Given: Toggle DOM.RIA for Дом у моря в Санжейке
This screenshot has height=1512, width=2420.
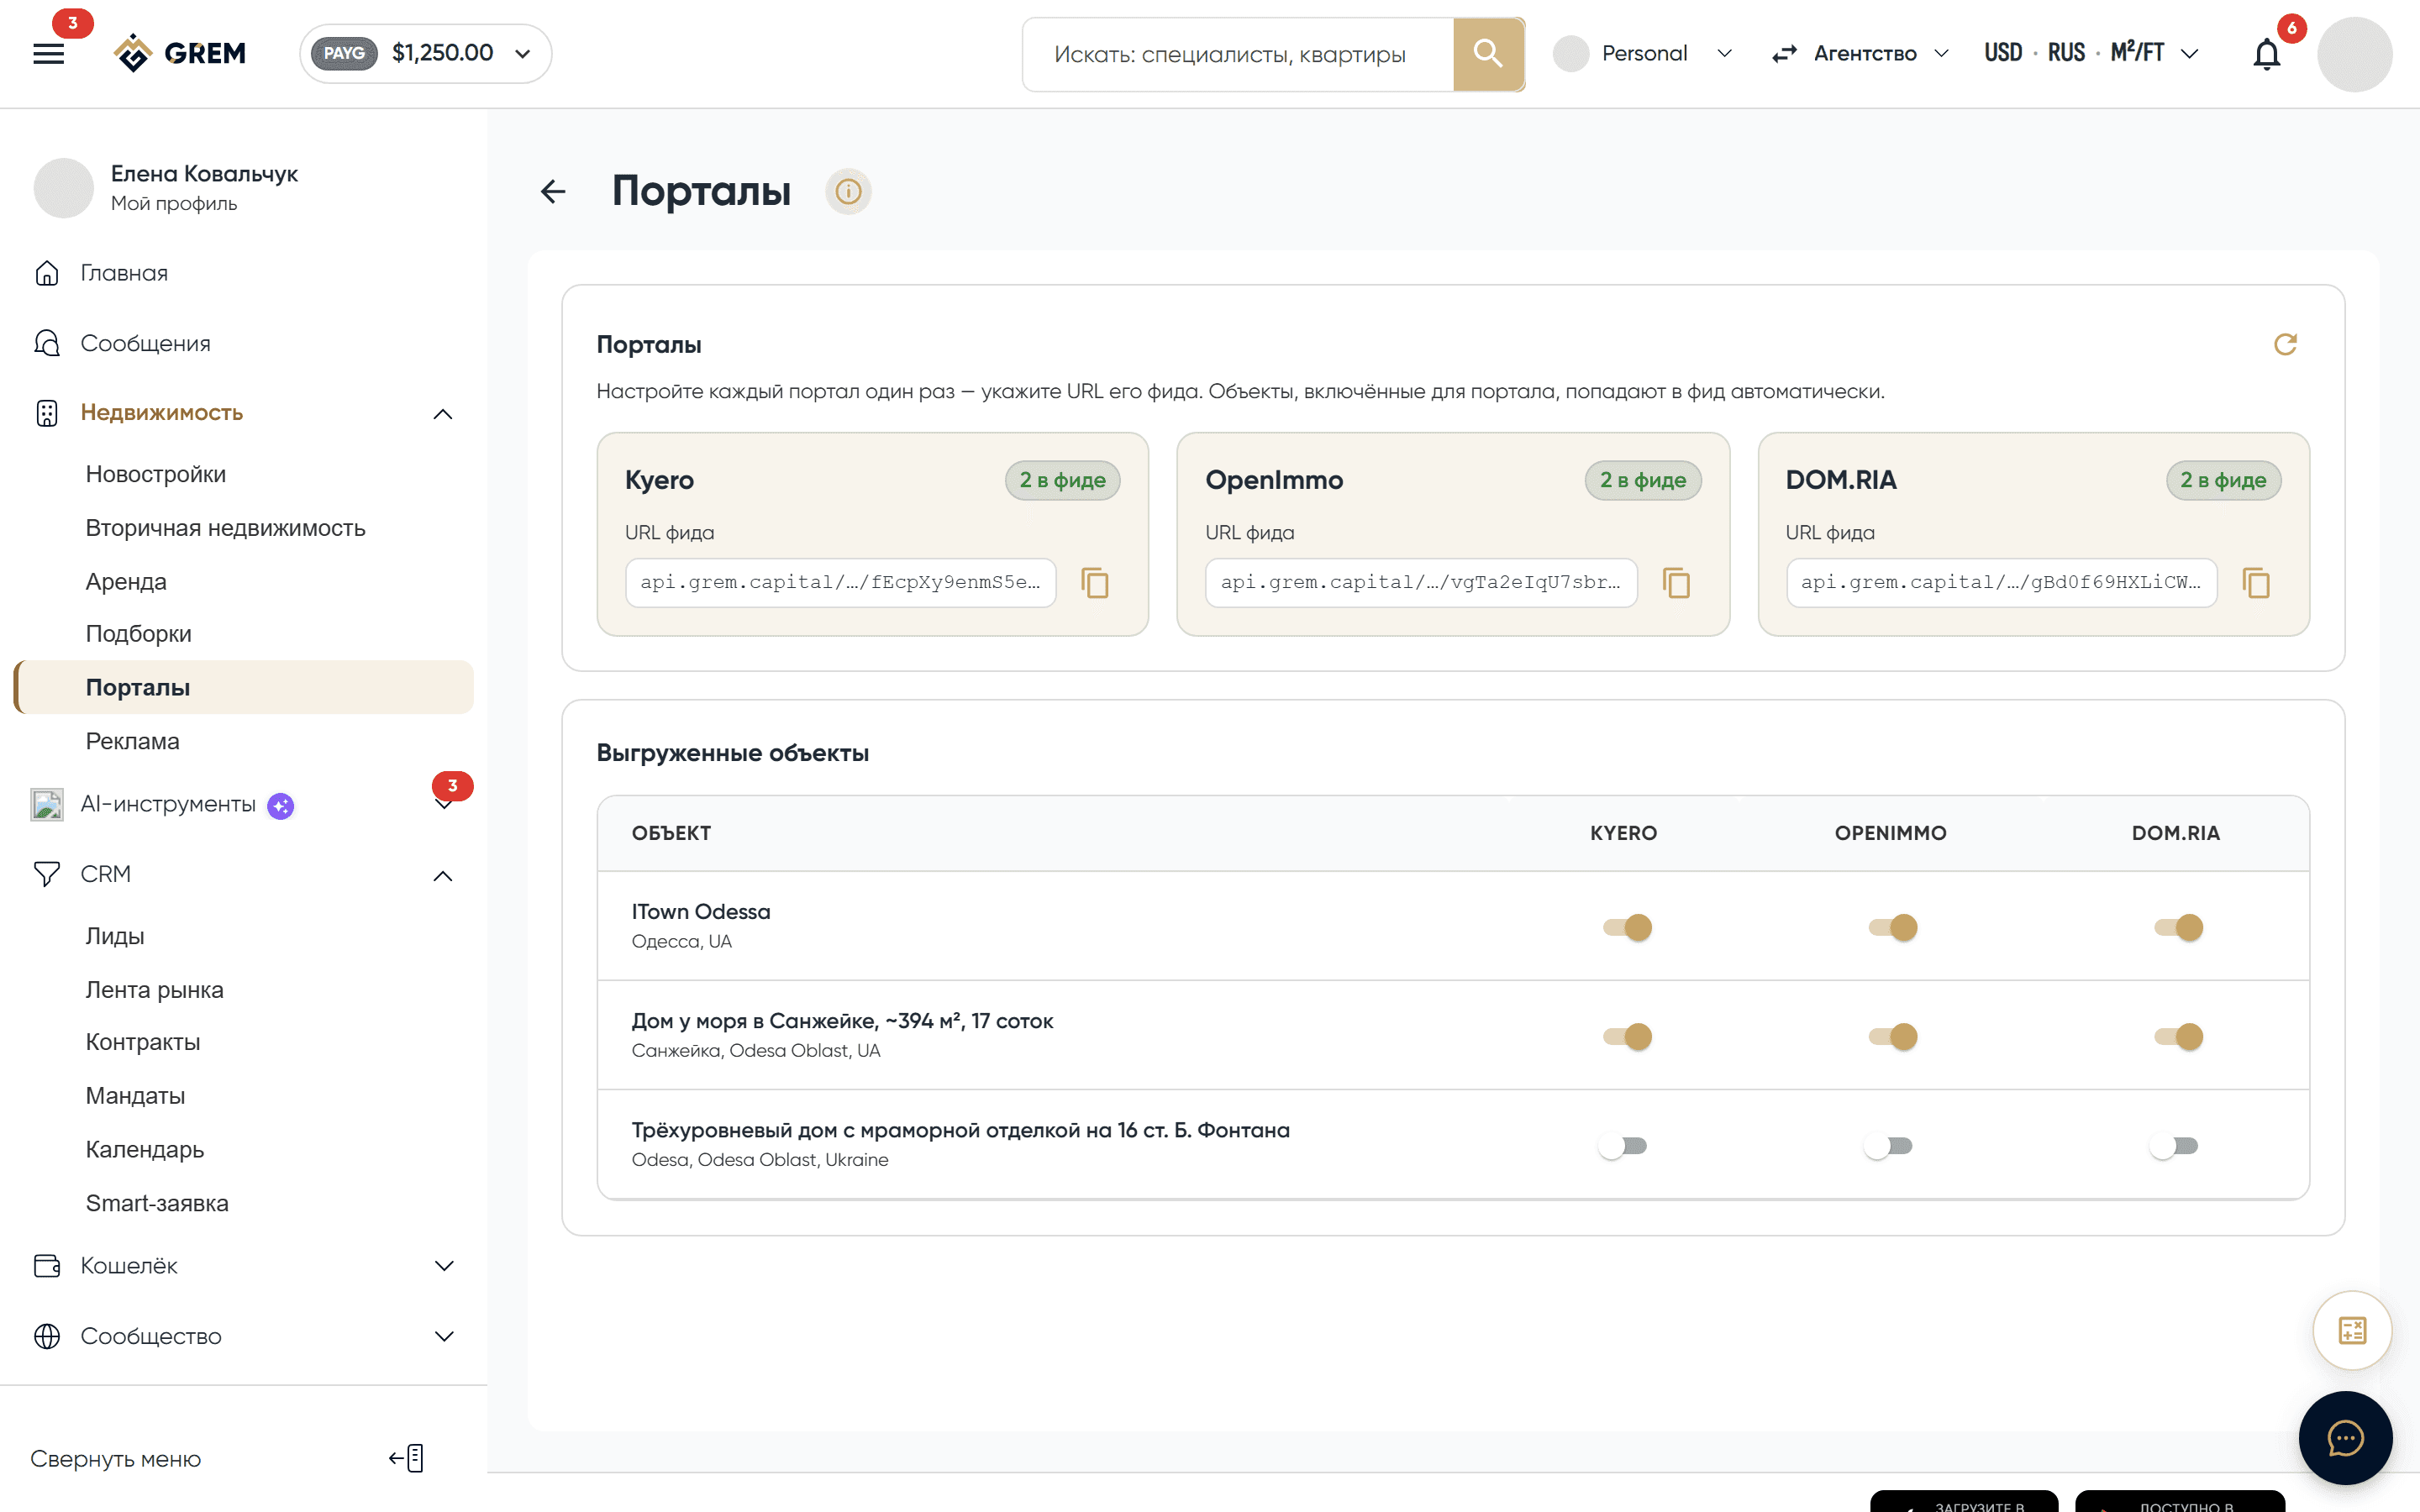Looking at the screenshot, I should 2178,1036.
